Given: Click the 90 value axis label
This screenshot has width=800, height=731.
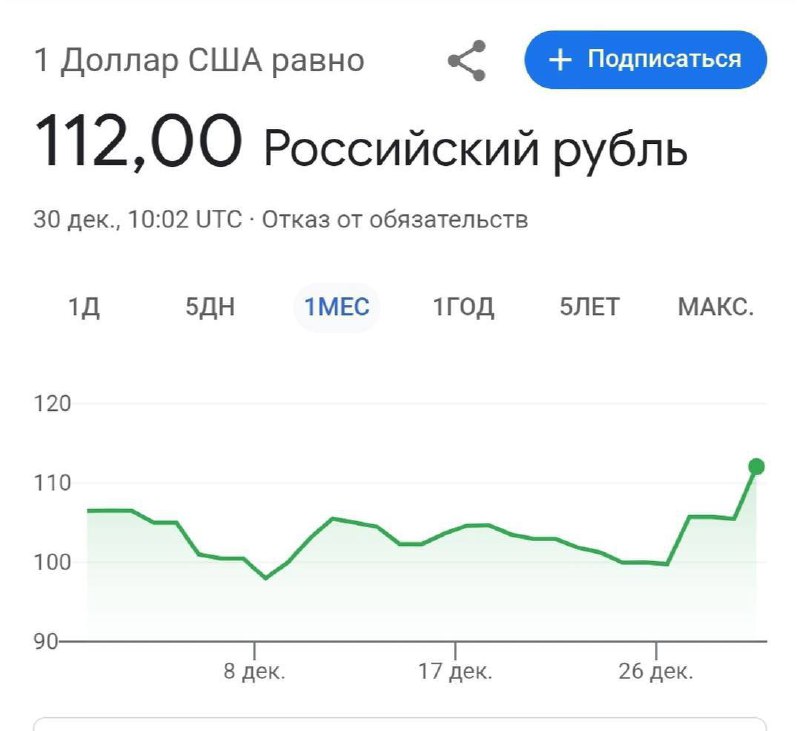Looking at the screenshot, I should 47,640.
